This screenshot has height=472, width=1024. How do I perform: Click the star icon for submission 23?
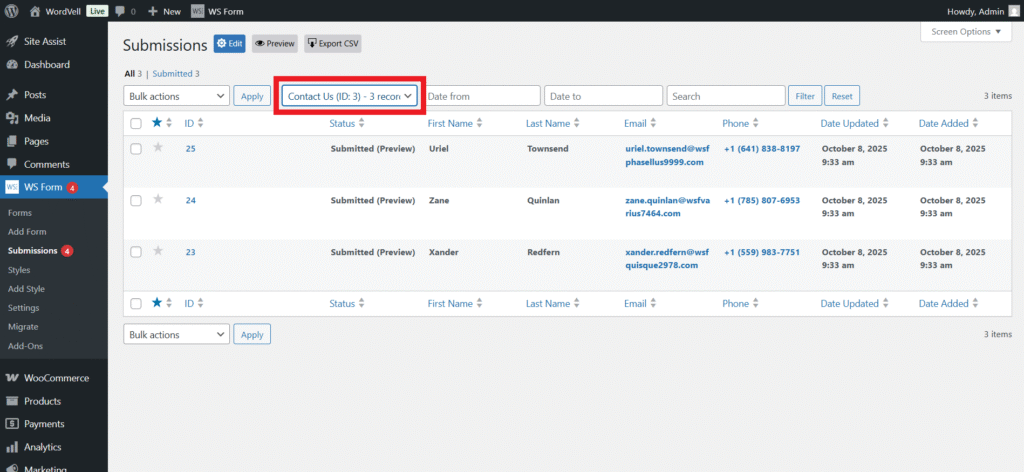click(x=157, y=252)
